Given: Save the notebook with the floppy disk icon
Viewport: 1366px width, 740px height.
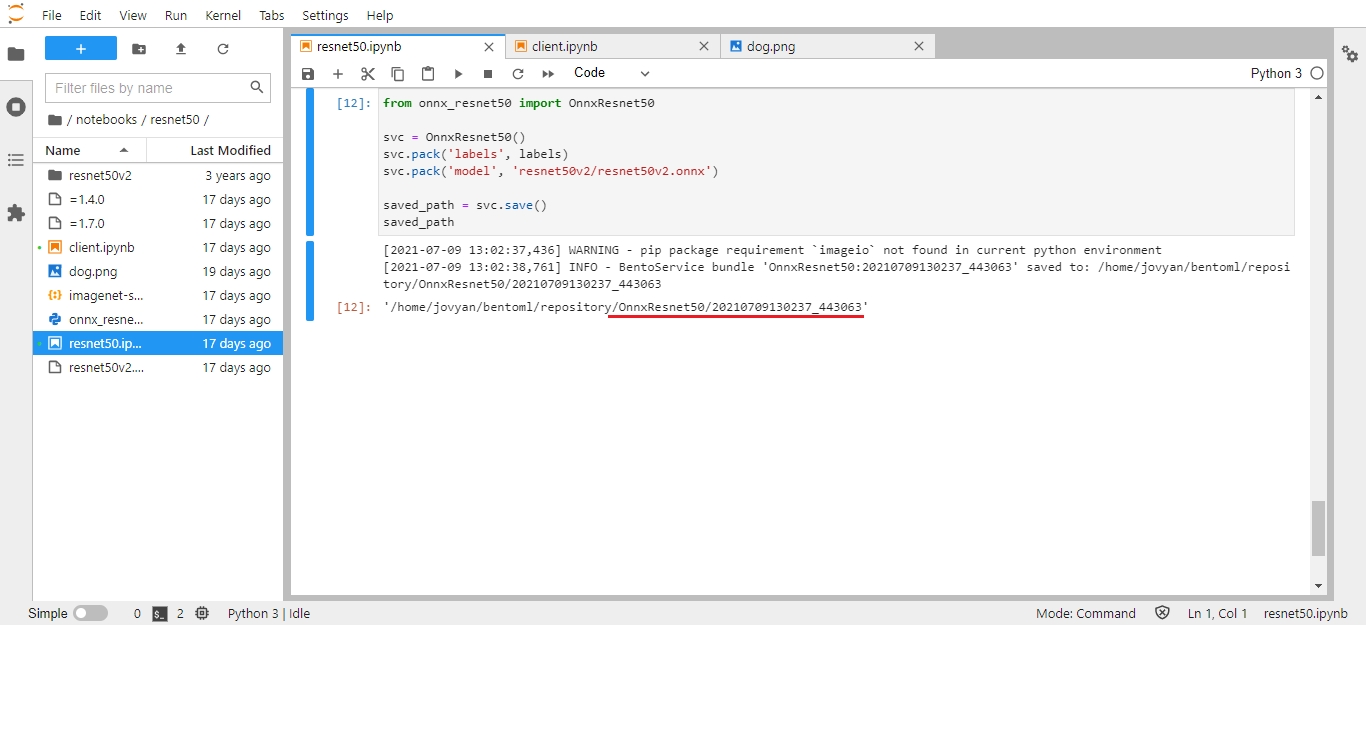Looking at the screenshot, I should [308, 74].
